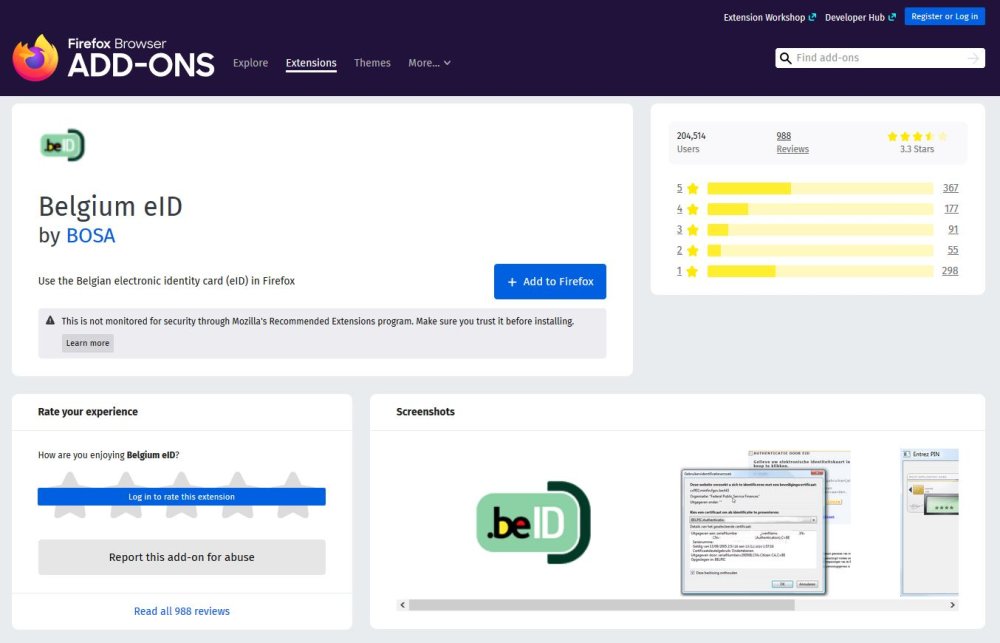
Task: Click the 4-star rating bar
Action: click(820, 209)
